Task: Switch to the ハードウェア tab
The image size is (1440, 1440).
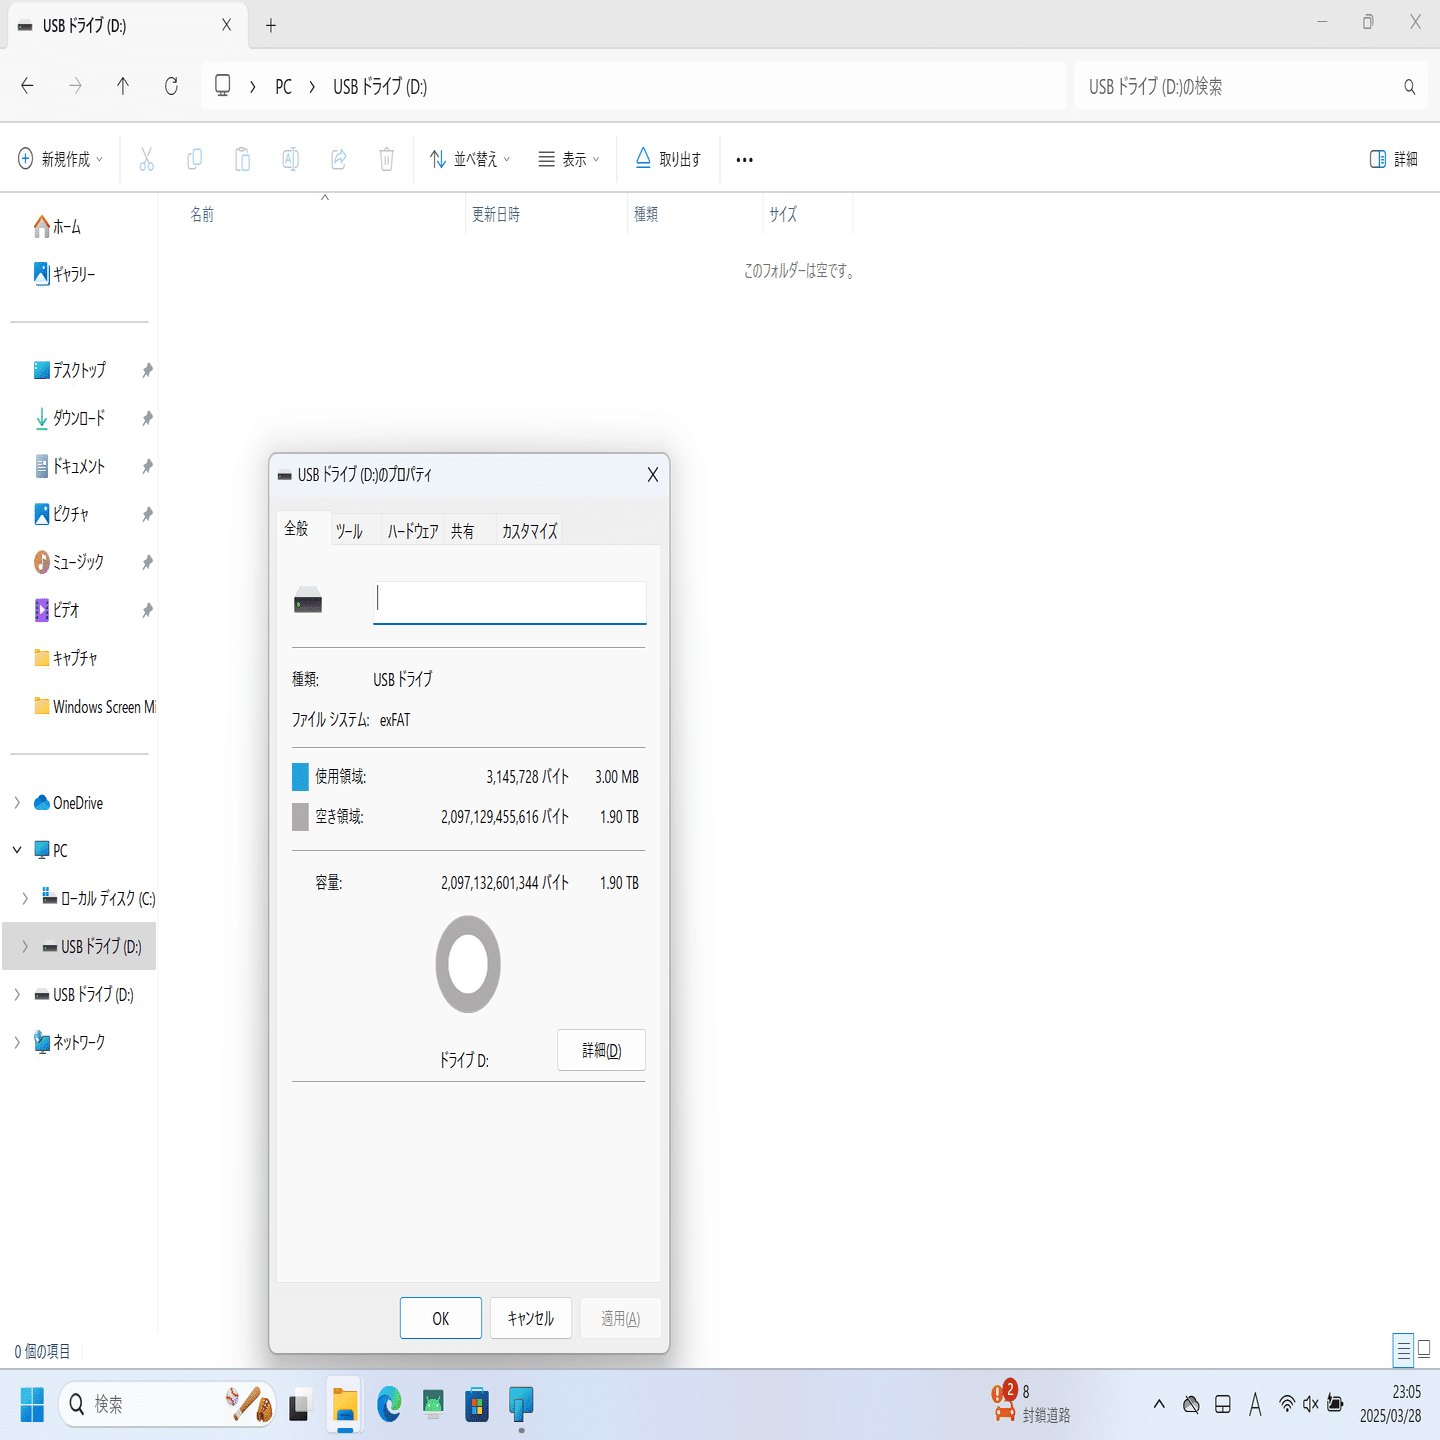Action: pyautogui.click(x=413, y=531)
